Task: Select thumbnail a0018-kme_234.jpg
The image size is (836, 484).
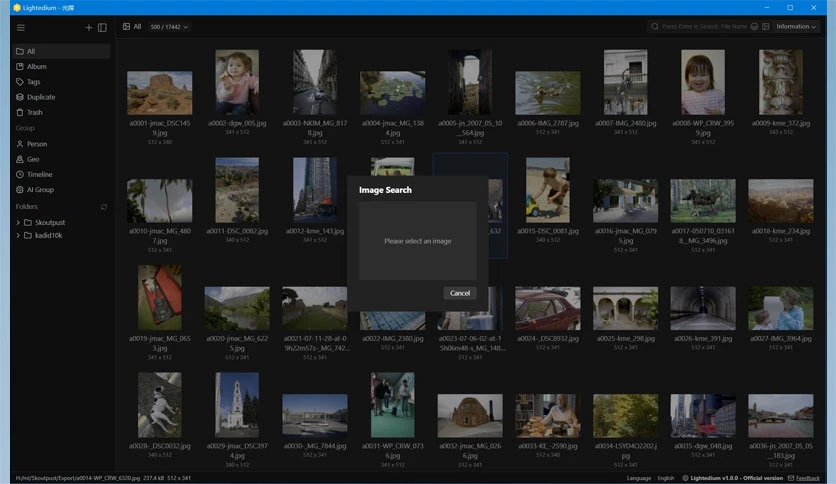Action: [x=781, y=200]
